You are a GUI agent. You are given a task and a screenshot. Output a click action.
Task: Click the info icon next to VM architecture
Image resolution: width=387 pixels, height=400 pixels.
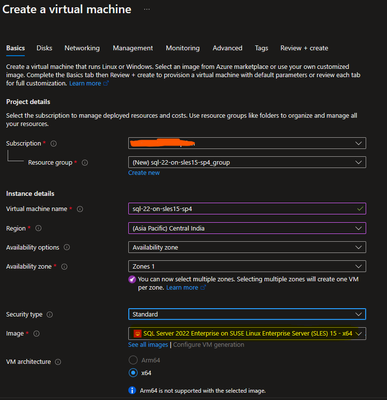tap(58, 362)
